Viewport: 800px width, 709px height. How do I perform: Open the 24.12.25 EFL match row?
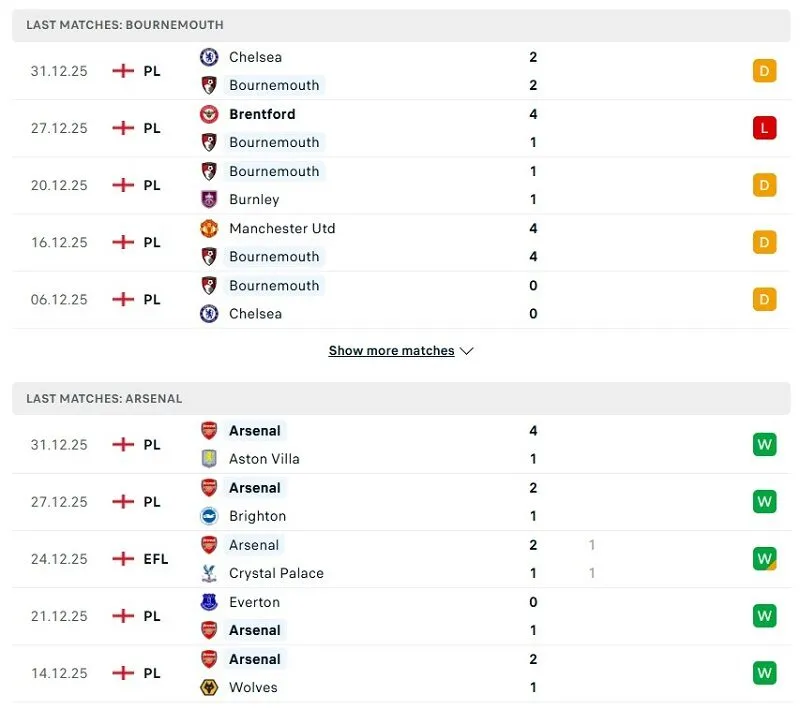401,559
